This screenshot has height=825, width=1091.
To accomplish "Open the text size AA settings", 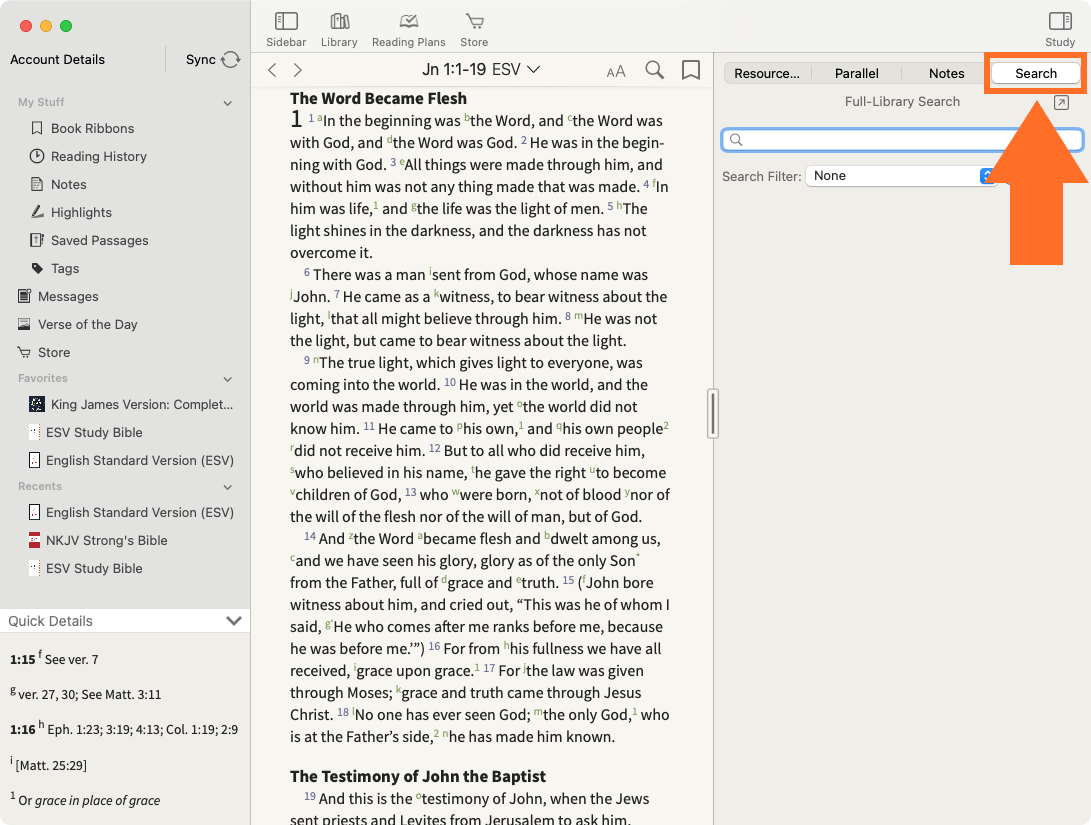I will (616, 71).
